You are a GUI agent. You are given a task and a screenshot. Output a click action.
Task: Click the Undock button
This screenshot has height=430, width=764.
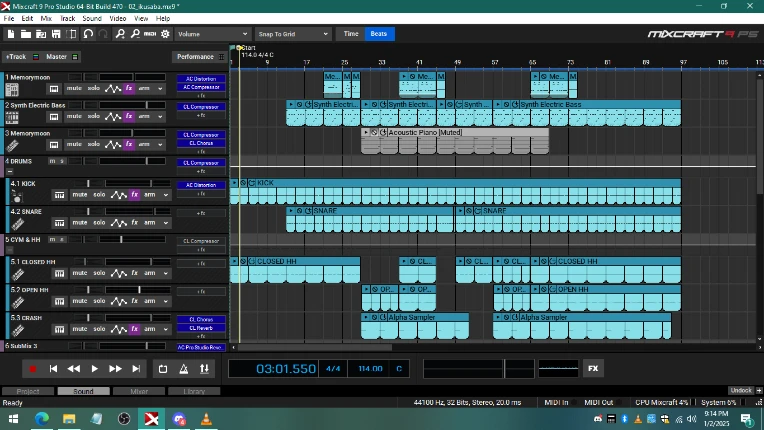(741, 391)
